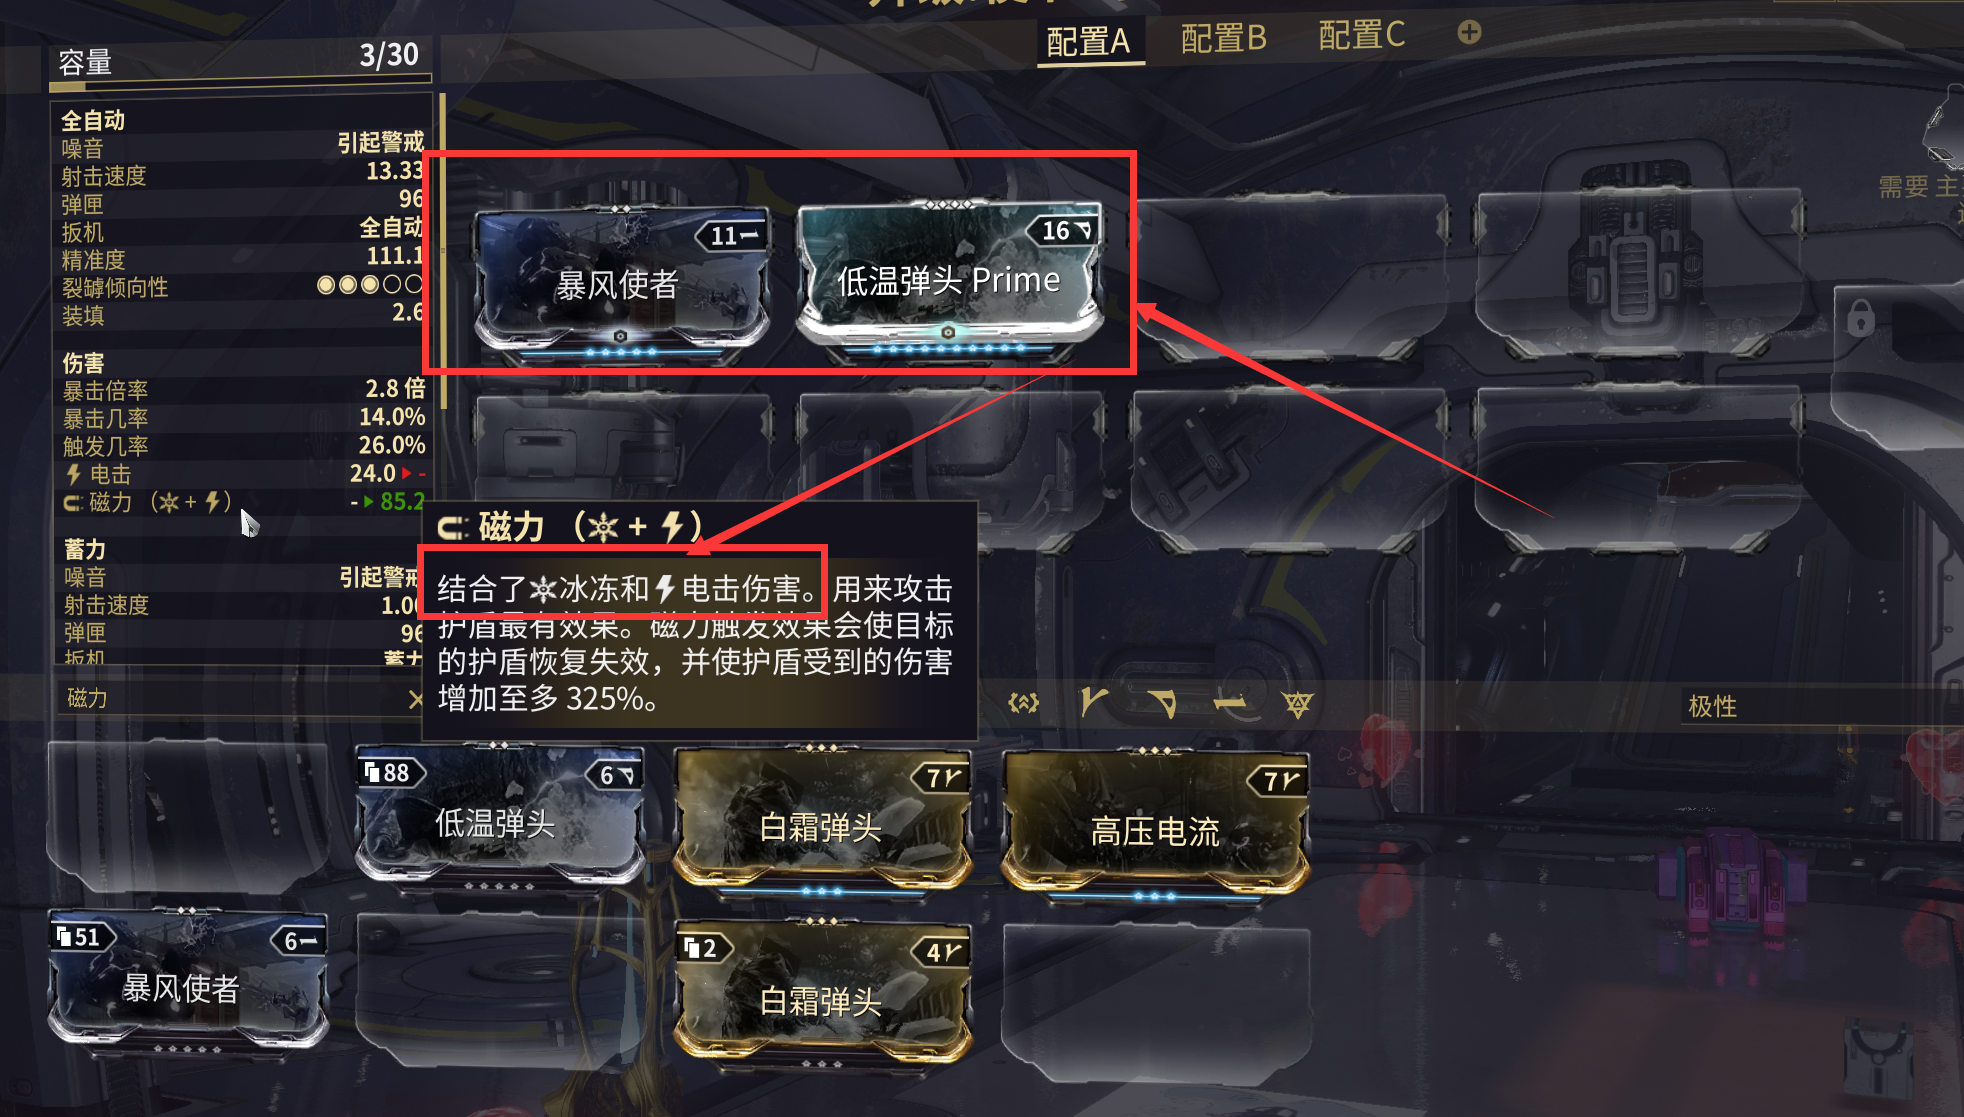Select equipped 低温弹头 Prime mod card

pyautogui.click(x=949, y=277)
